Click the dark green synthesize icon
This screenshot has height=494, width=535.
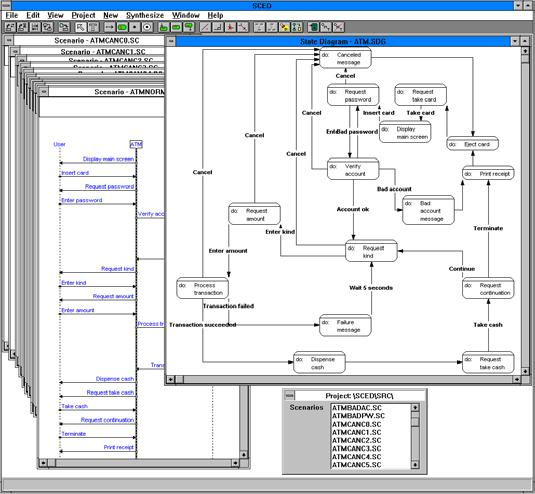(x=313, y=27)
